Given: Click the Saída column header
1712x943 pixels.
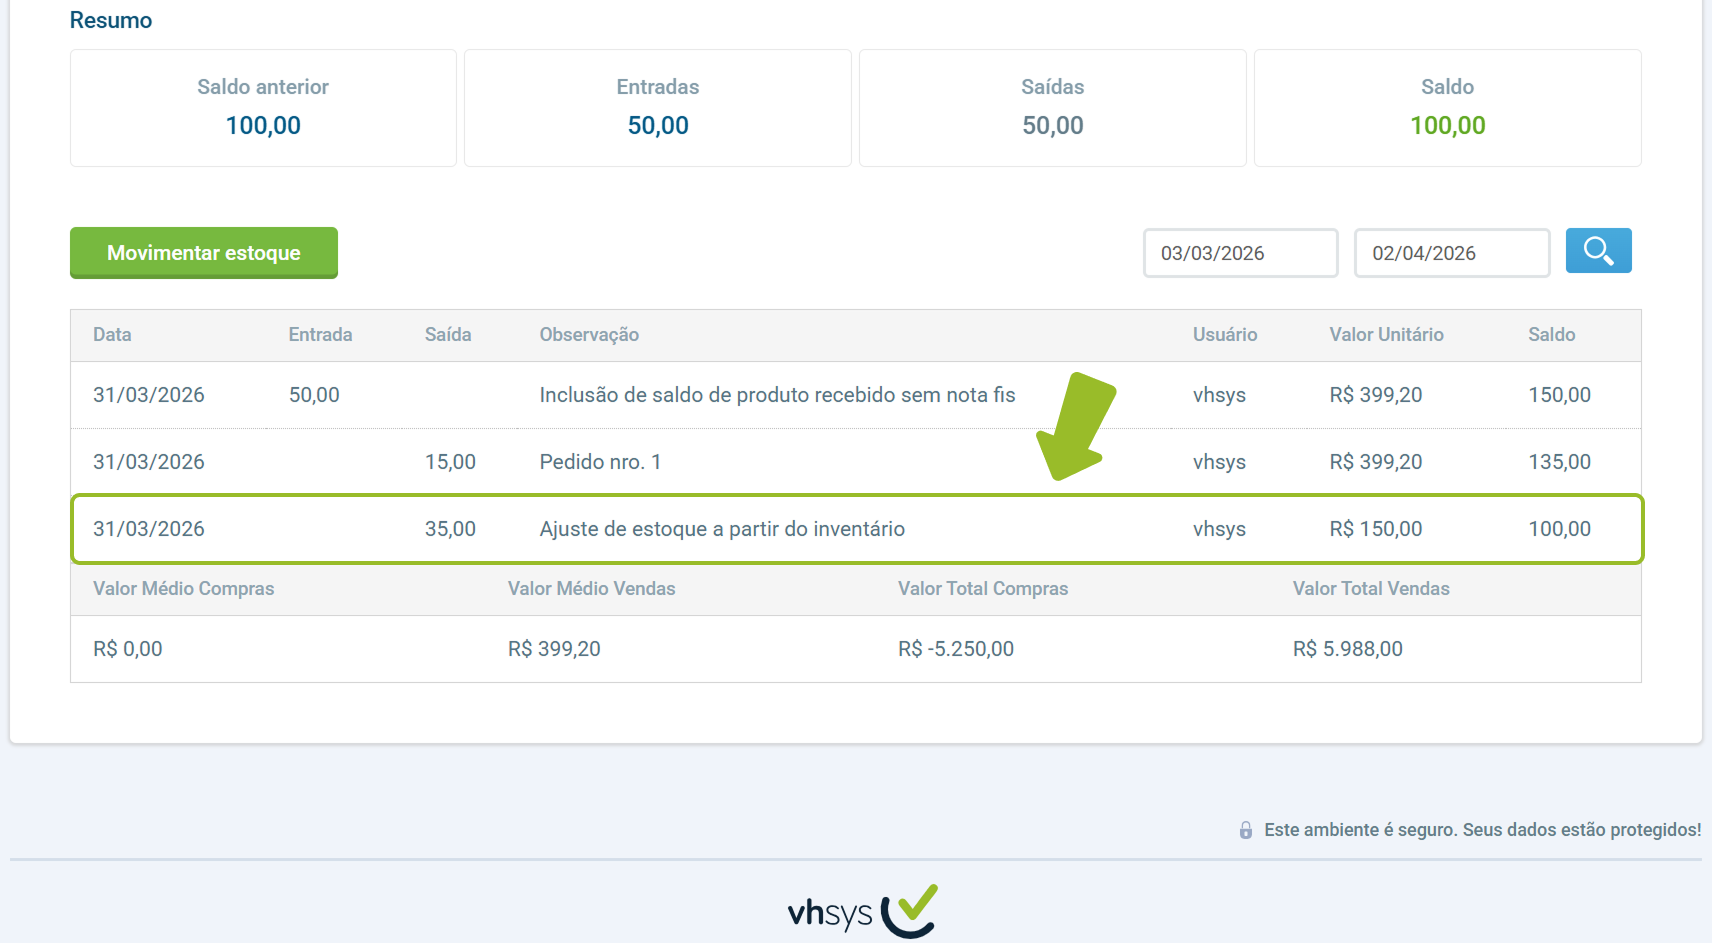Looking at the screenshot, I should click(448, 335).
